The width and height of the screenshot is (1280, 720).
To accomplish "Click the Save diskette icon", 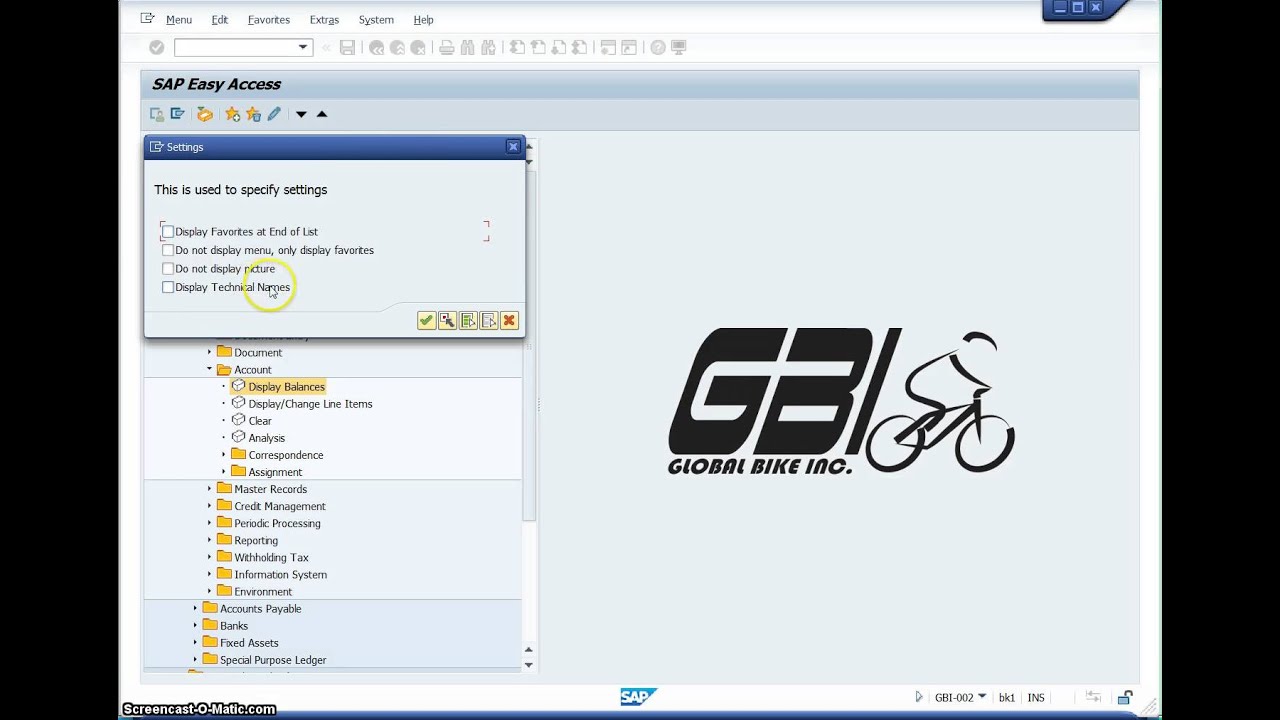I will point(347,47).
